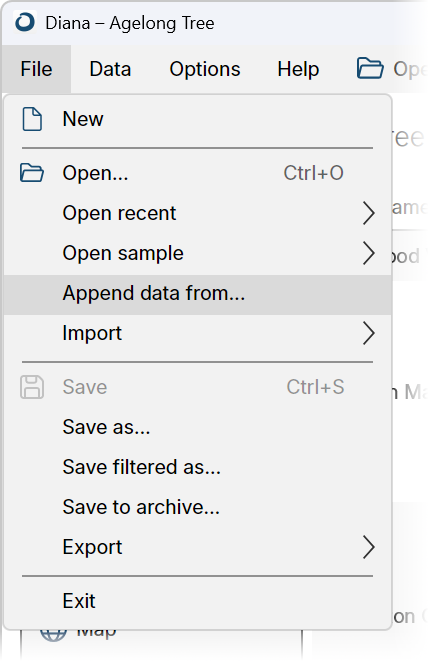The image size is (429, 661).
Task: Close the File menu via File
Action: (x=36, y=69)
